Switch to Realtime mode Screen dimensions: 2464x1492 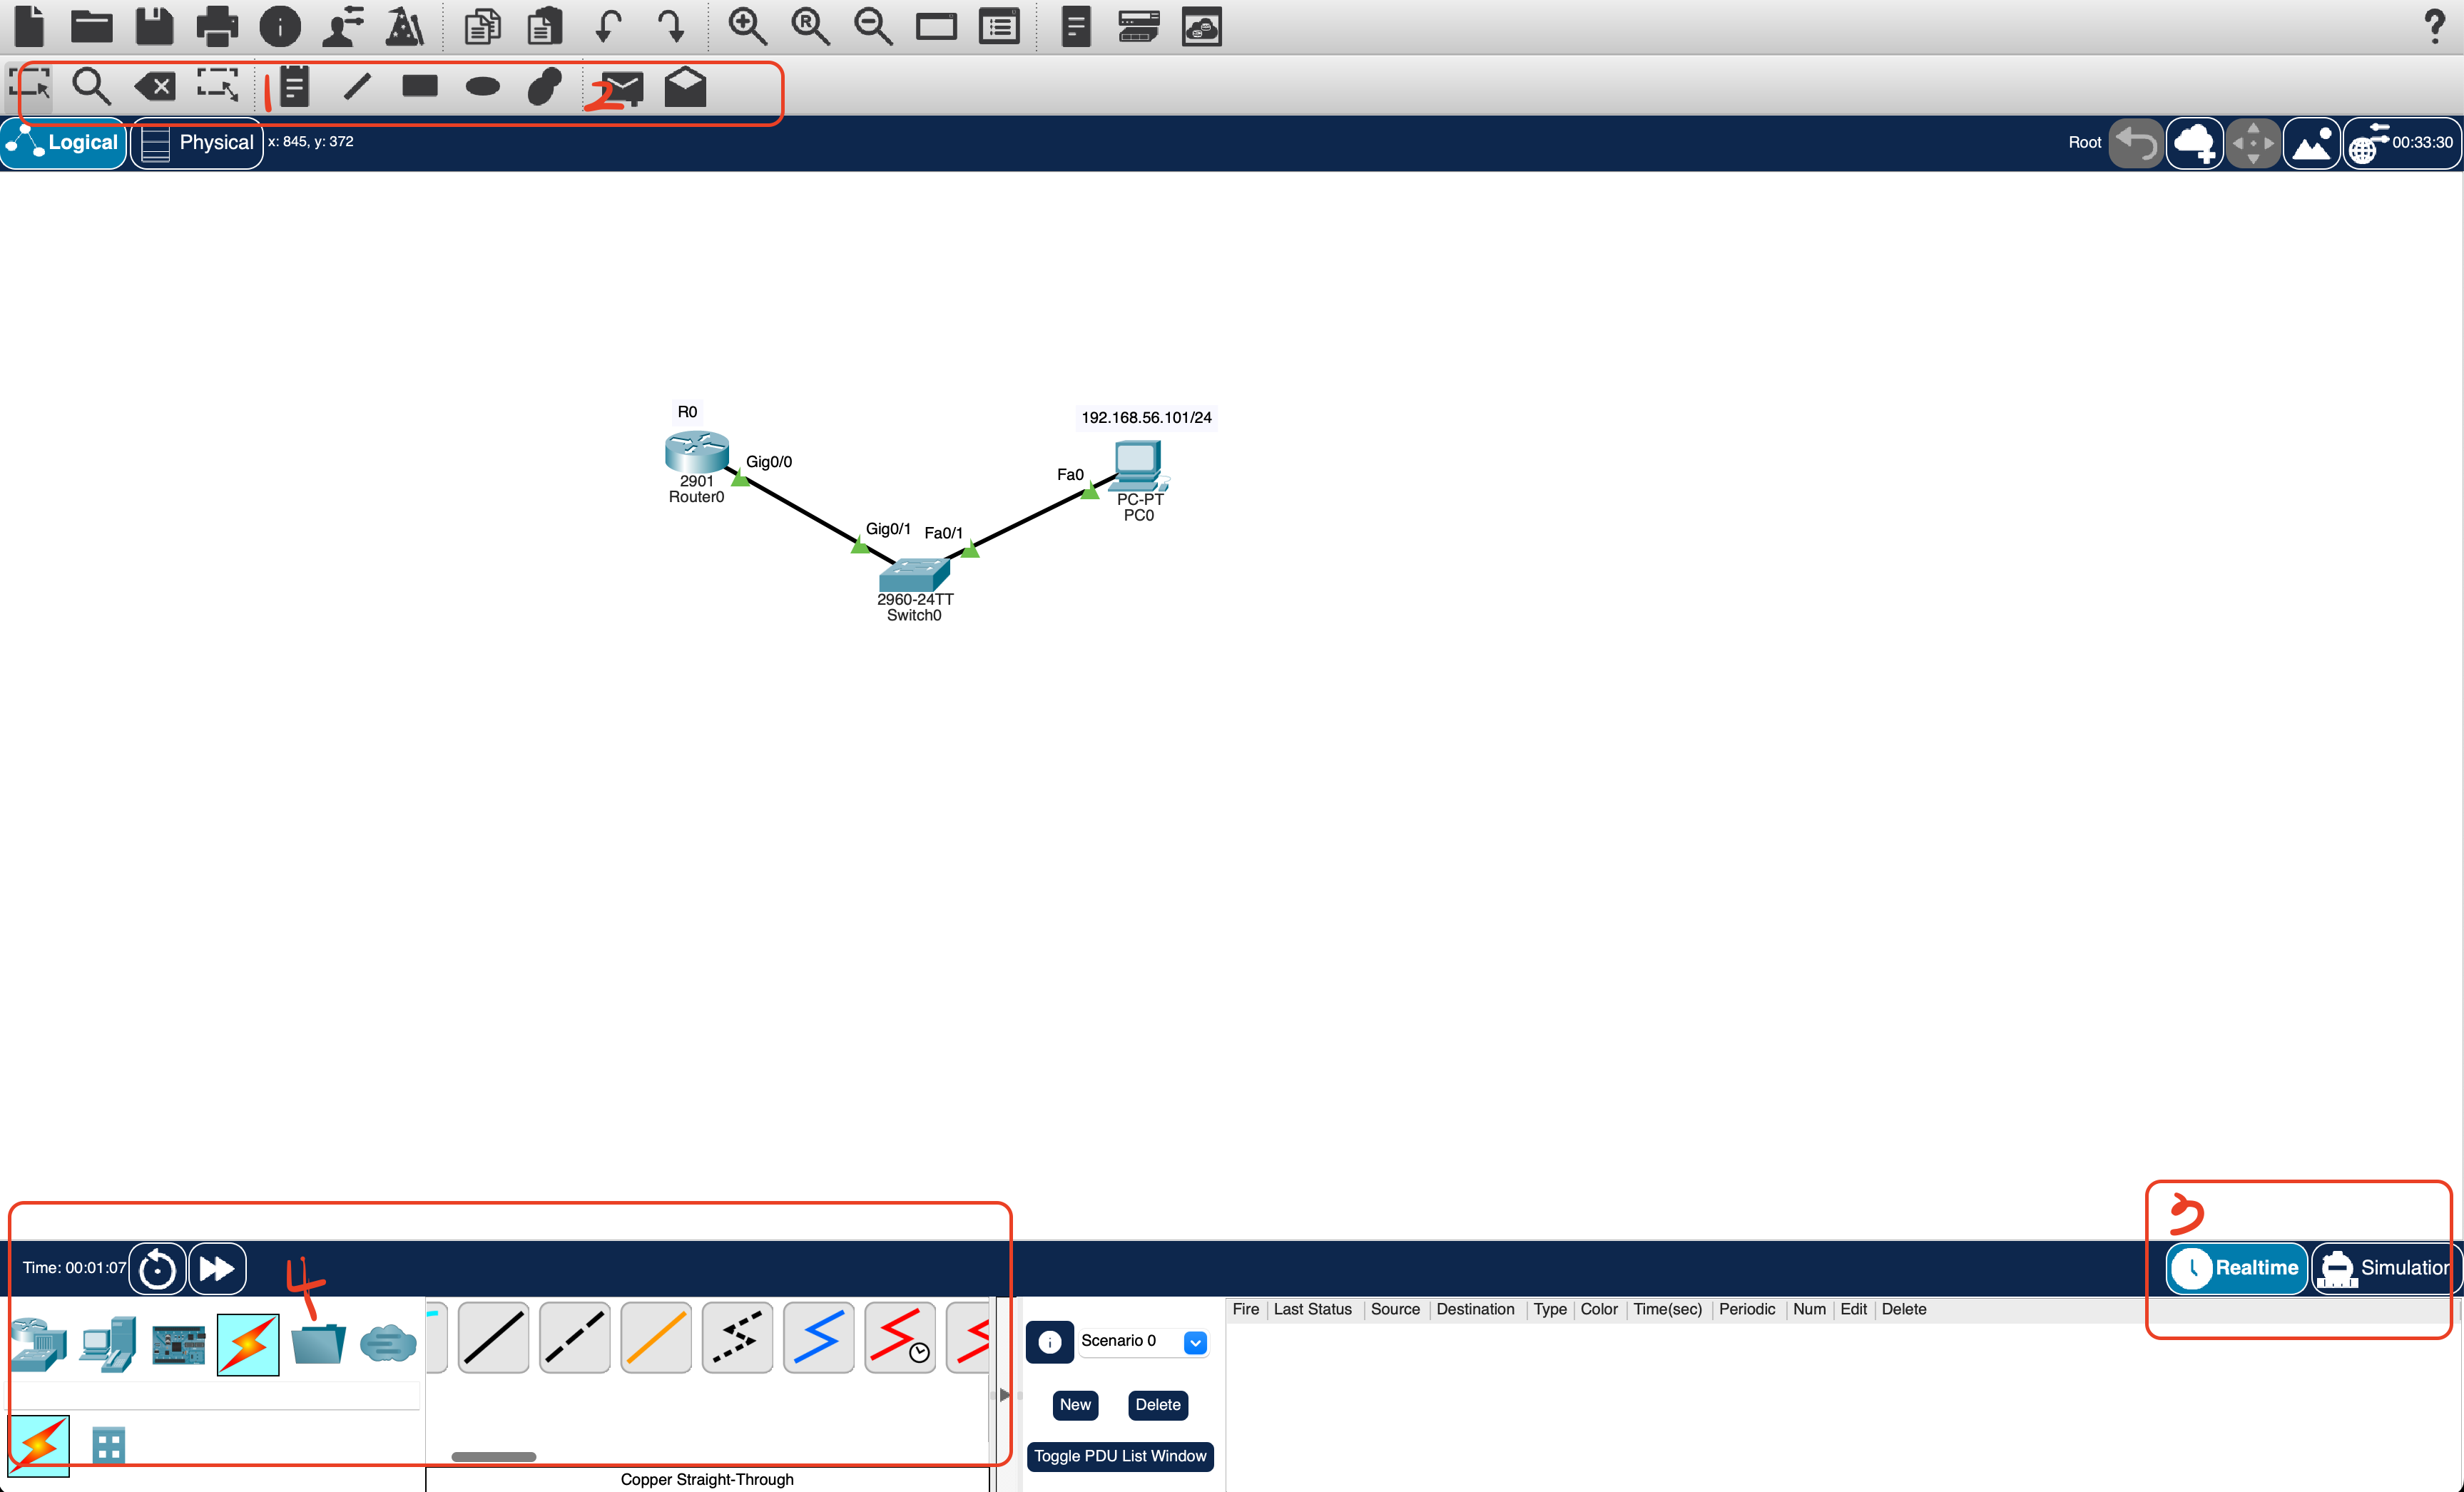coord(2237,1268)
